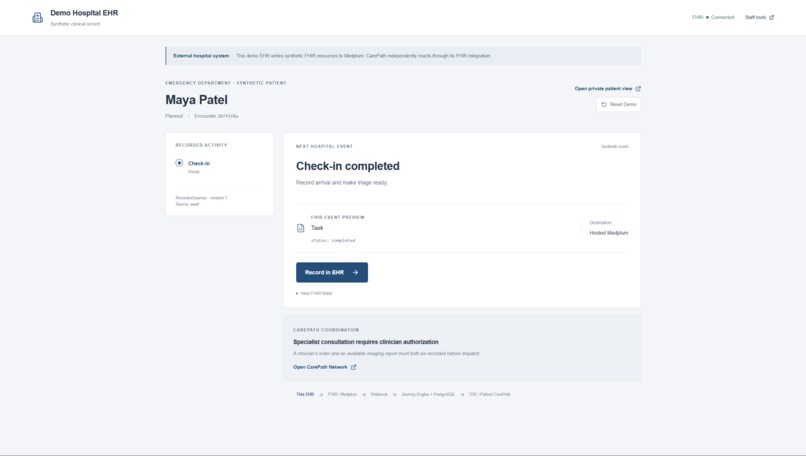Click the Check-in completed heading
The height and width of the screenshot is (456, 806).
click(347, 166)
